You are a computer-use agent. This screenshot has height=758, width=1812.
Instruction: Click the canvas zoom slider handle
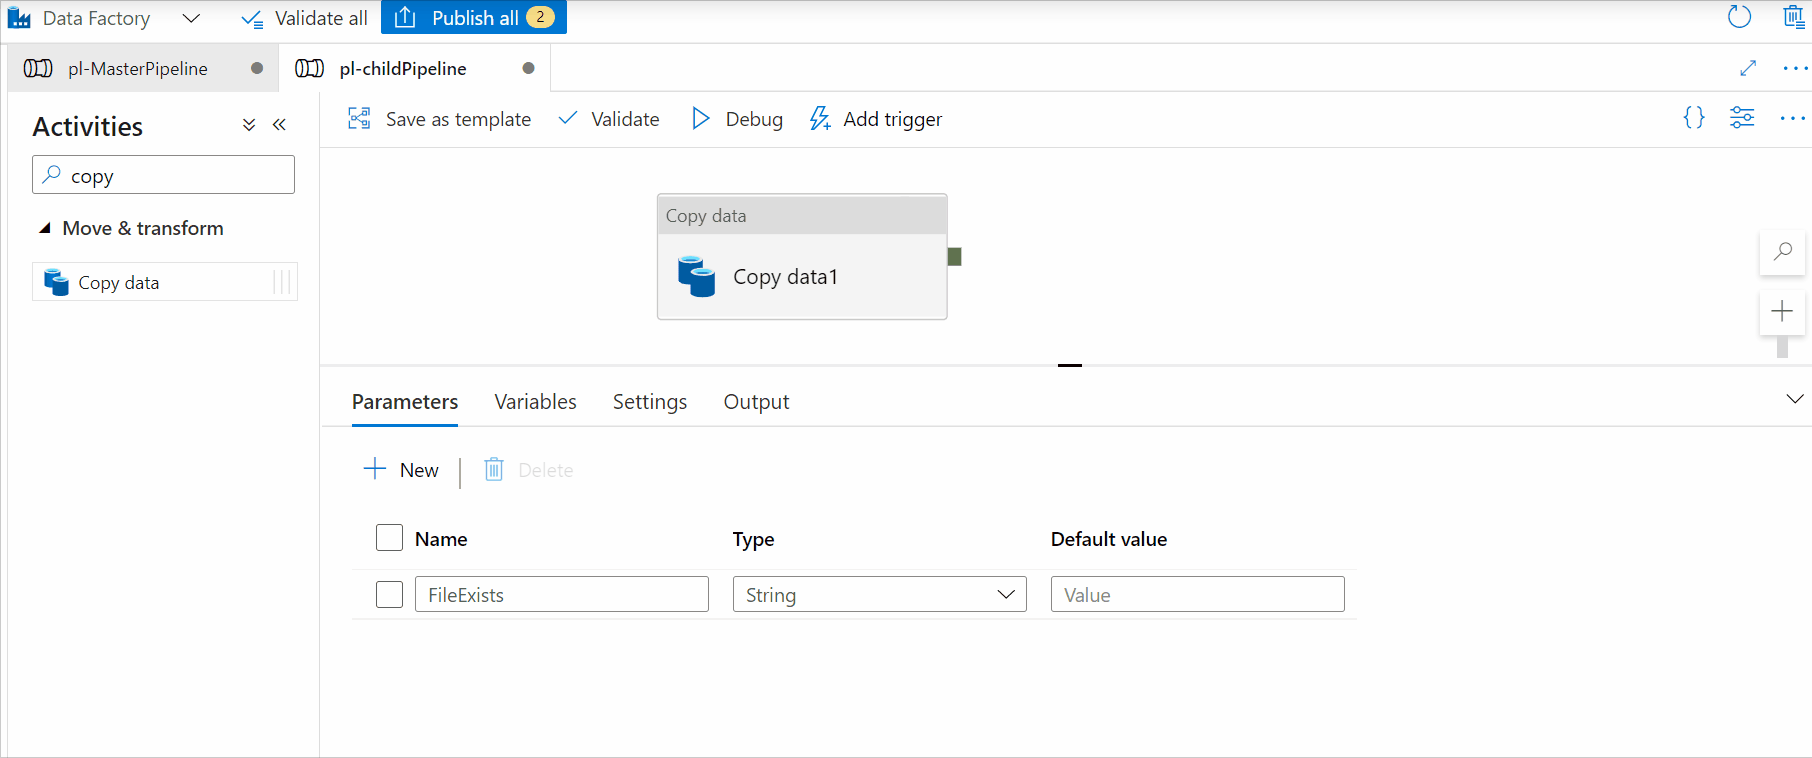coord(1782,347)
